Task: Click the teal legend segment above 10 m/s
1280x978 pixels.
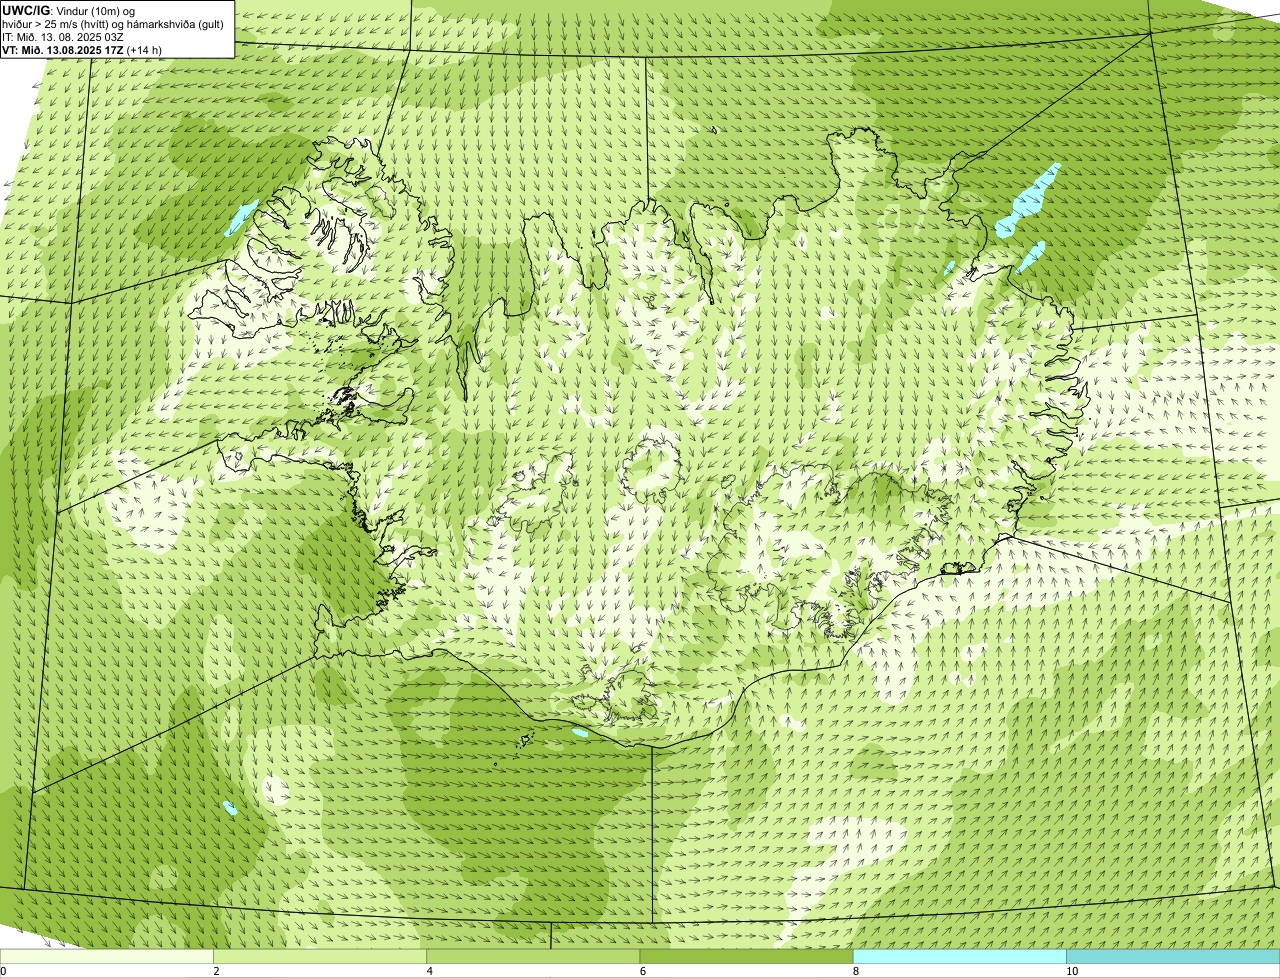Action: tap(1173, 957)
